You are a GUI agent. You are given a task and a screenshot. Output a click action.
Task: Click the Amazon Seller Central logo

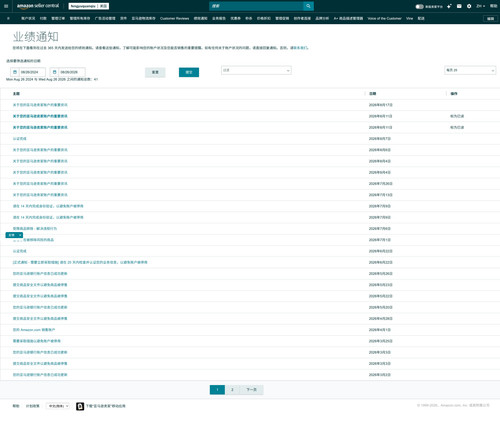click(x=38, y=6)
